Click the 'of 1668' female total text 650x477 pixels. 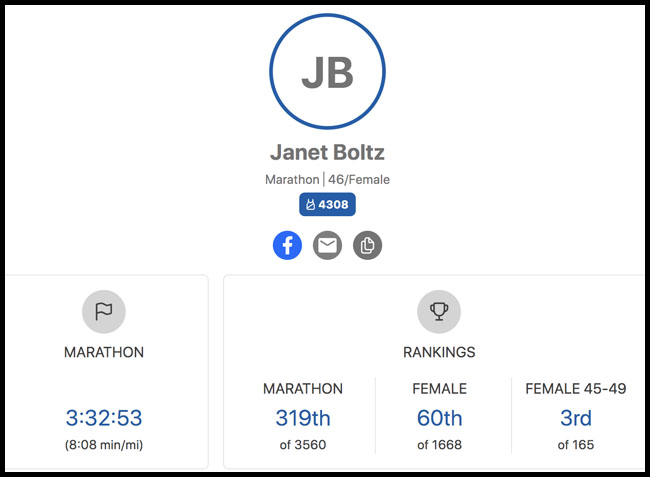439,444
